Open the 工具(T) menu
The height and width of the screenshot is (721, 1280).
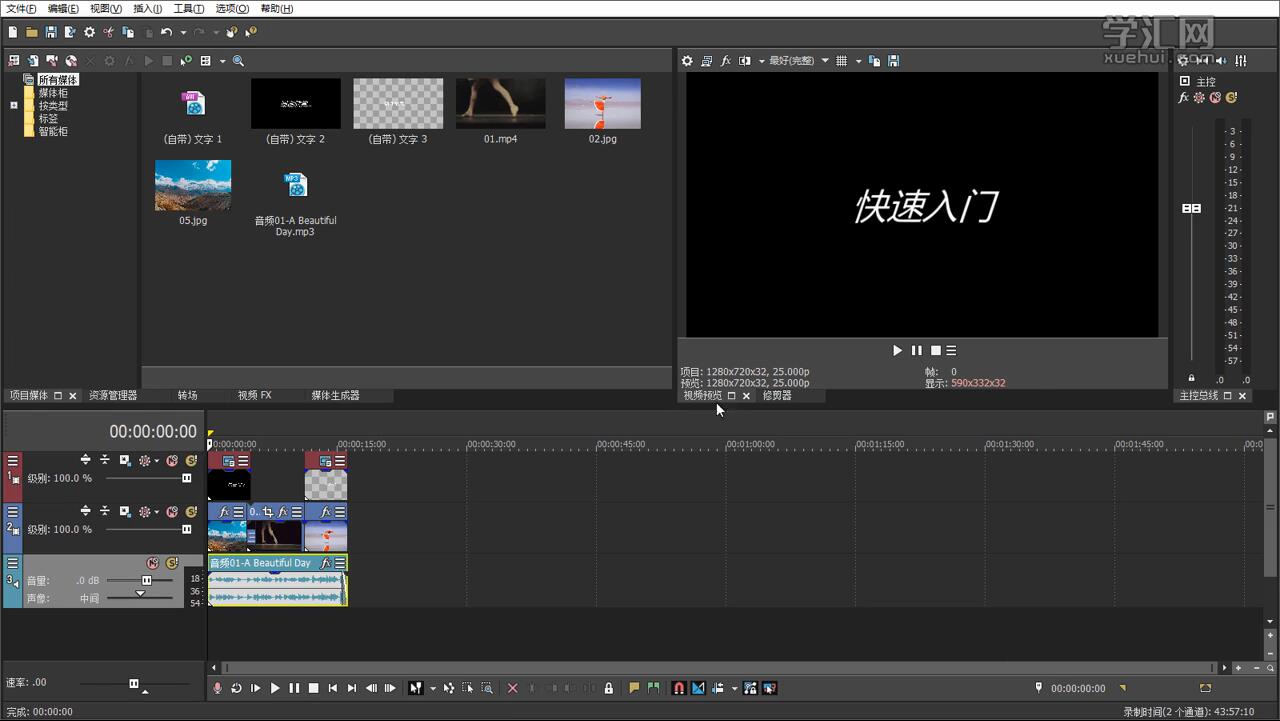[x=189, y=8]
